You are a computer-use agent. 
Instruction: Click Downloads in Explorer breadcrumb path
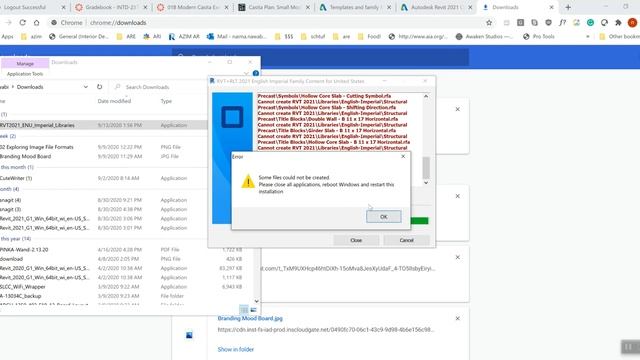coord(30,87)
